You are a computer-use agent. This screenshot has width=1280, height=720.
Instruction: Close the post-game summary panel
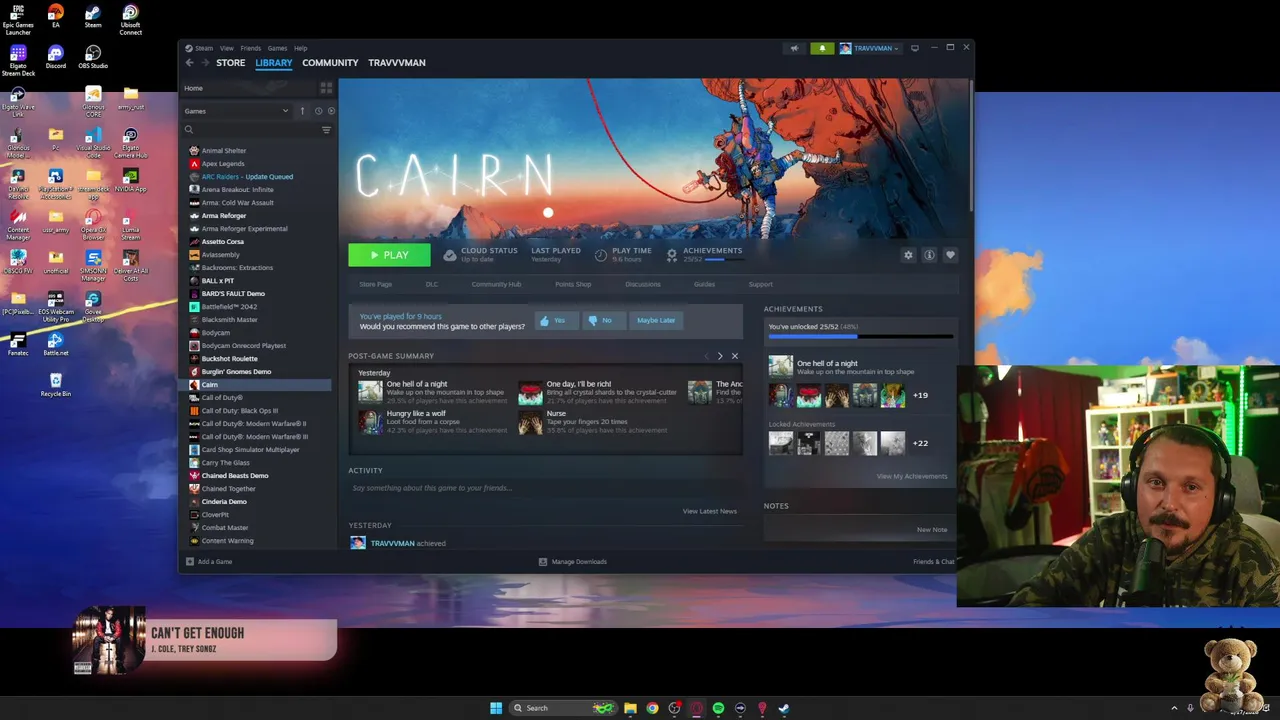coord(734,356)
